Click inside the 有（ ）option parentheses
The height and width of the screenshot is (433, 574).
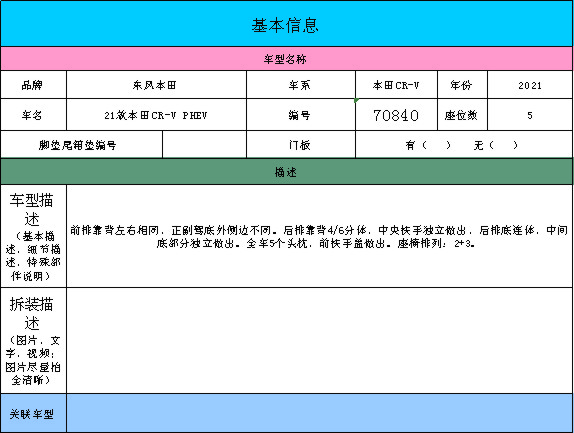tap(436, 145)
